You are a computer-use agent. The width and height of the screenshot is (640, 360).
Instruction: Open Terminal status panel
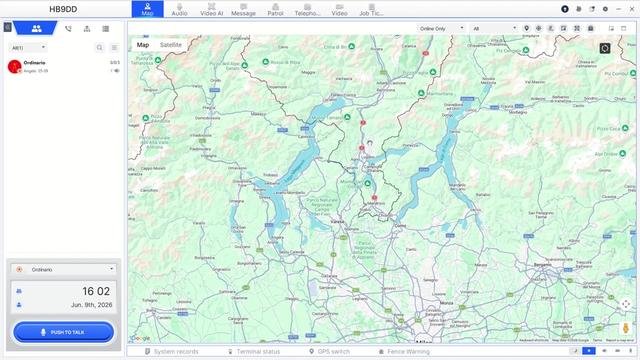pyautogui.click(x=254, y=351)
